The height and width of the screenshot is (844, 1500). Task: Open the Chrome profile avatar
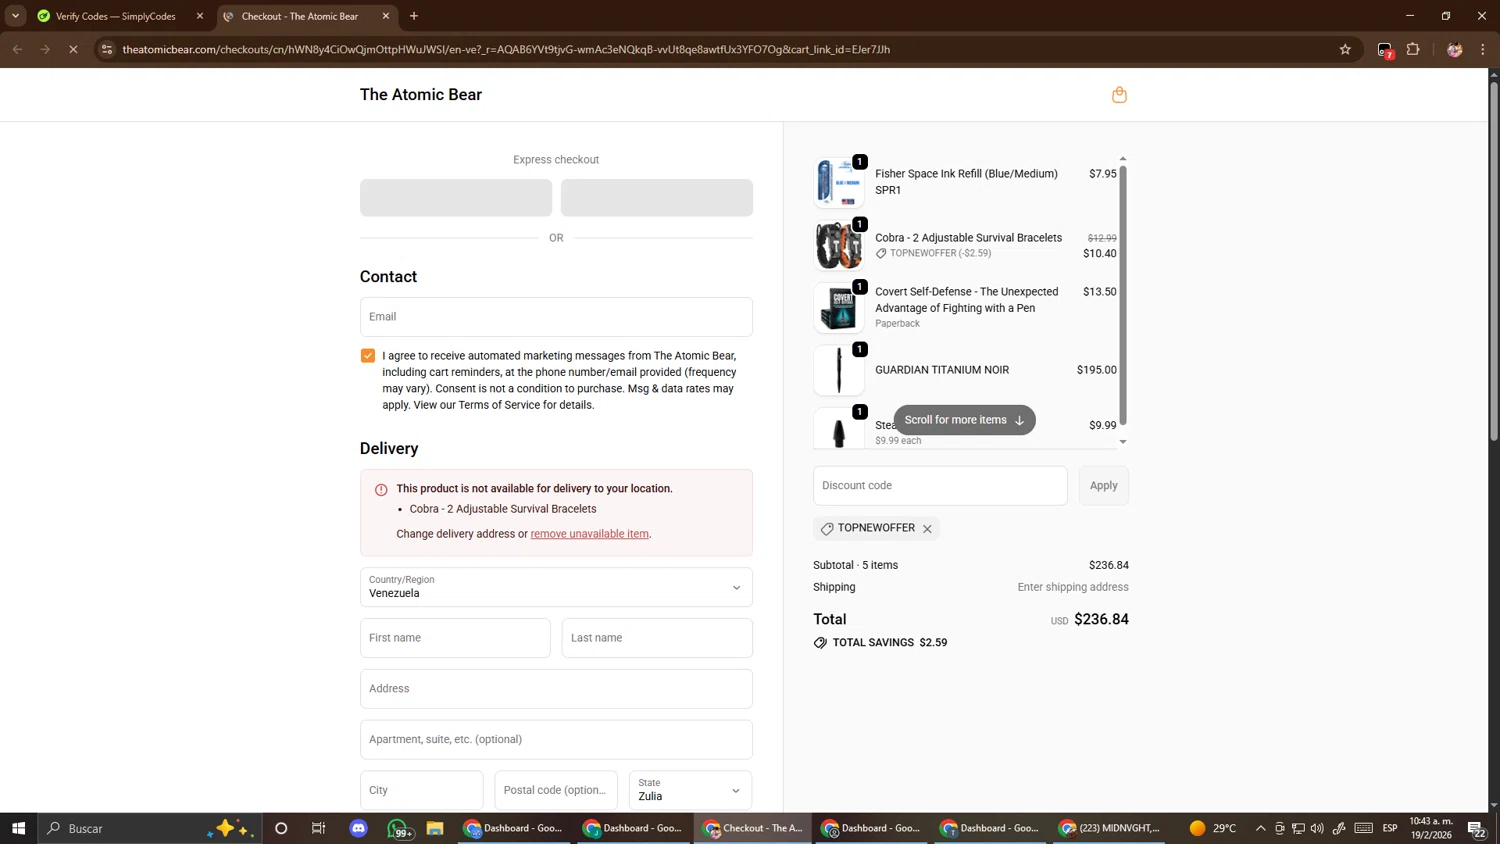click(x=1455, y=49)
